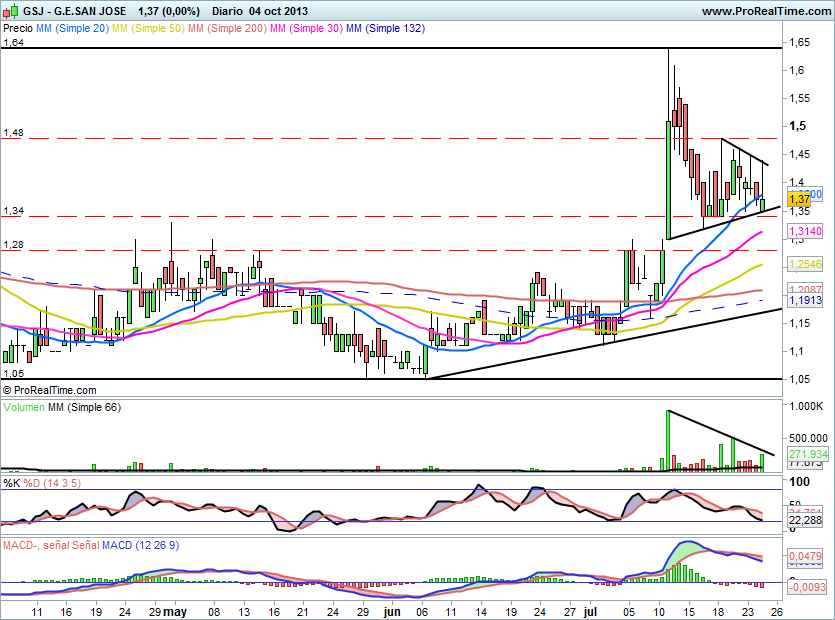Open the Precio panel label
The height and width of the screenshot is (620, 835).
(x=18, y=28)
